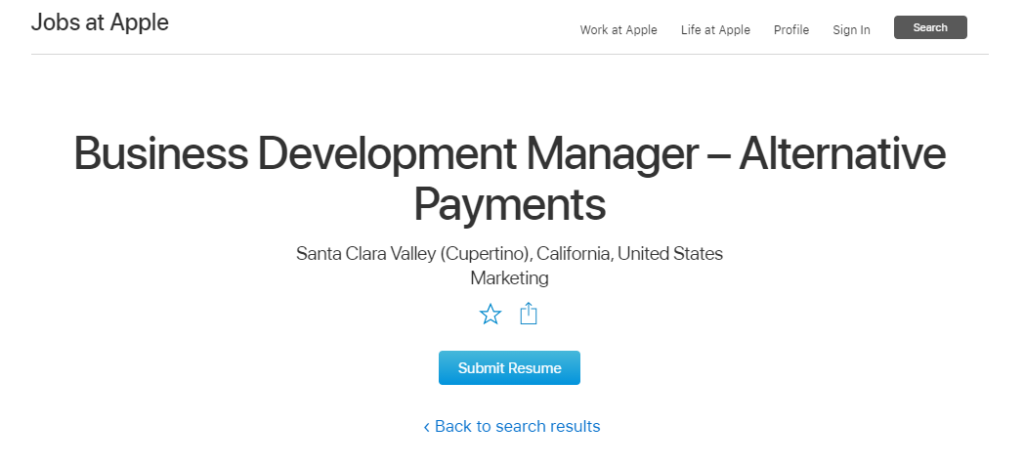Open the Profile navigation item

pyautogui.click(x=791, y=30)
